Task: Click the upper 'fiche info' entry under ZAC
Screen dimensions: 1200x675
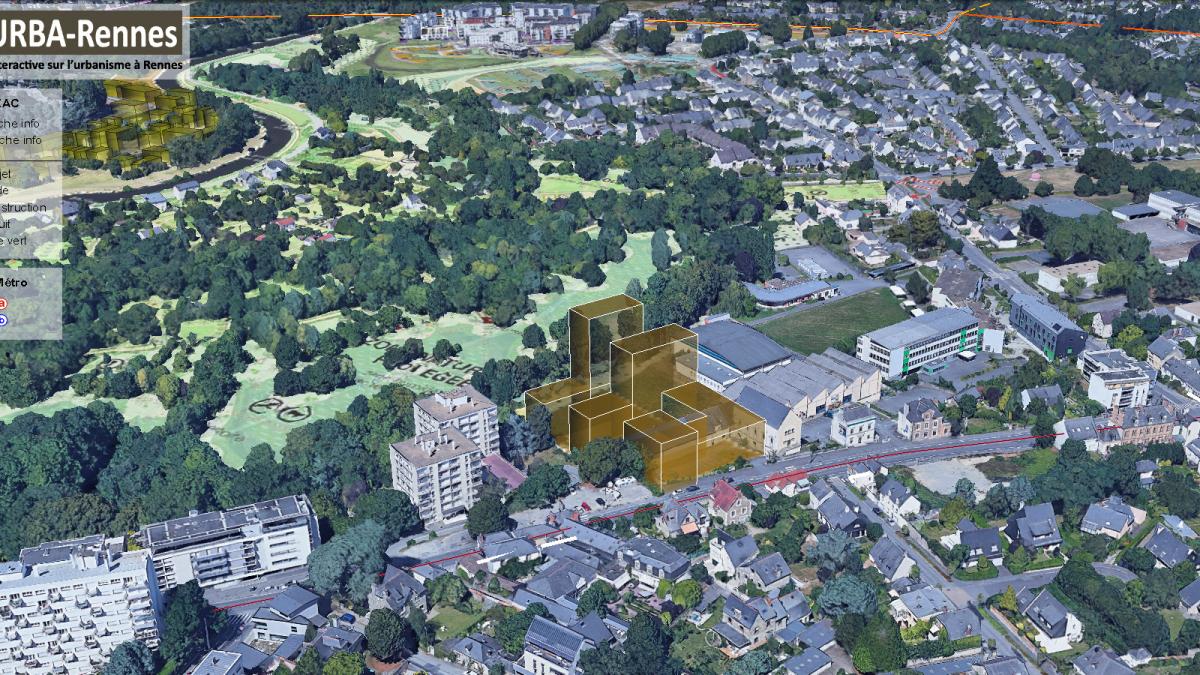Action: tap(20, 123)
